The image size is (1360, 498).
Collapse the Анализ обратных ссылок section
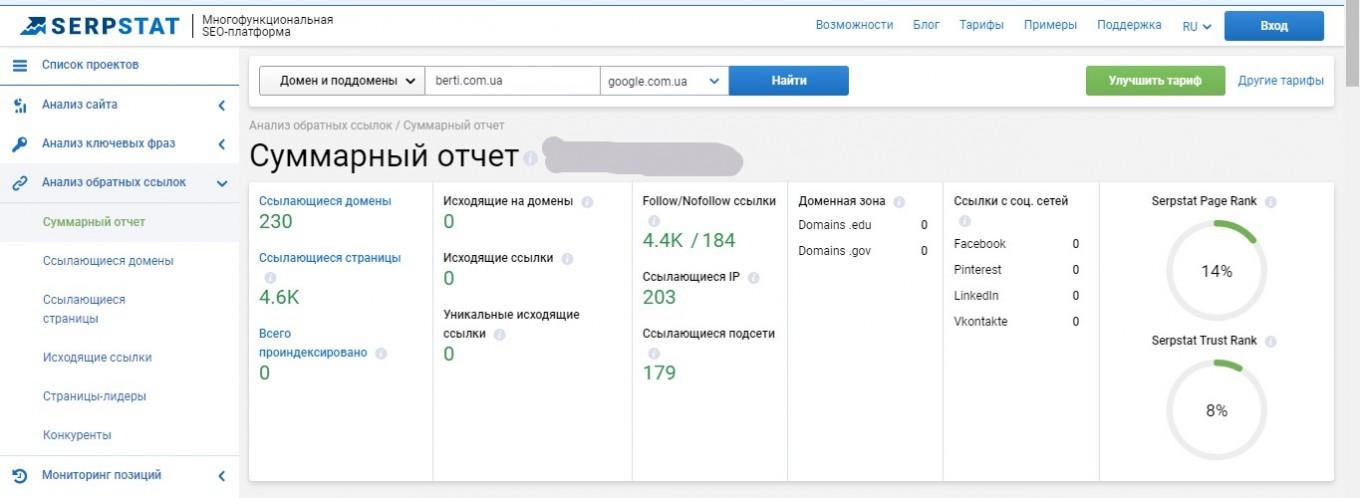[221, 183]
